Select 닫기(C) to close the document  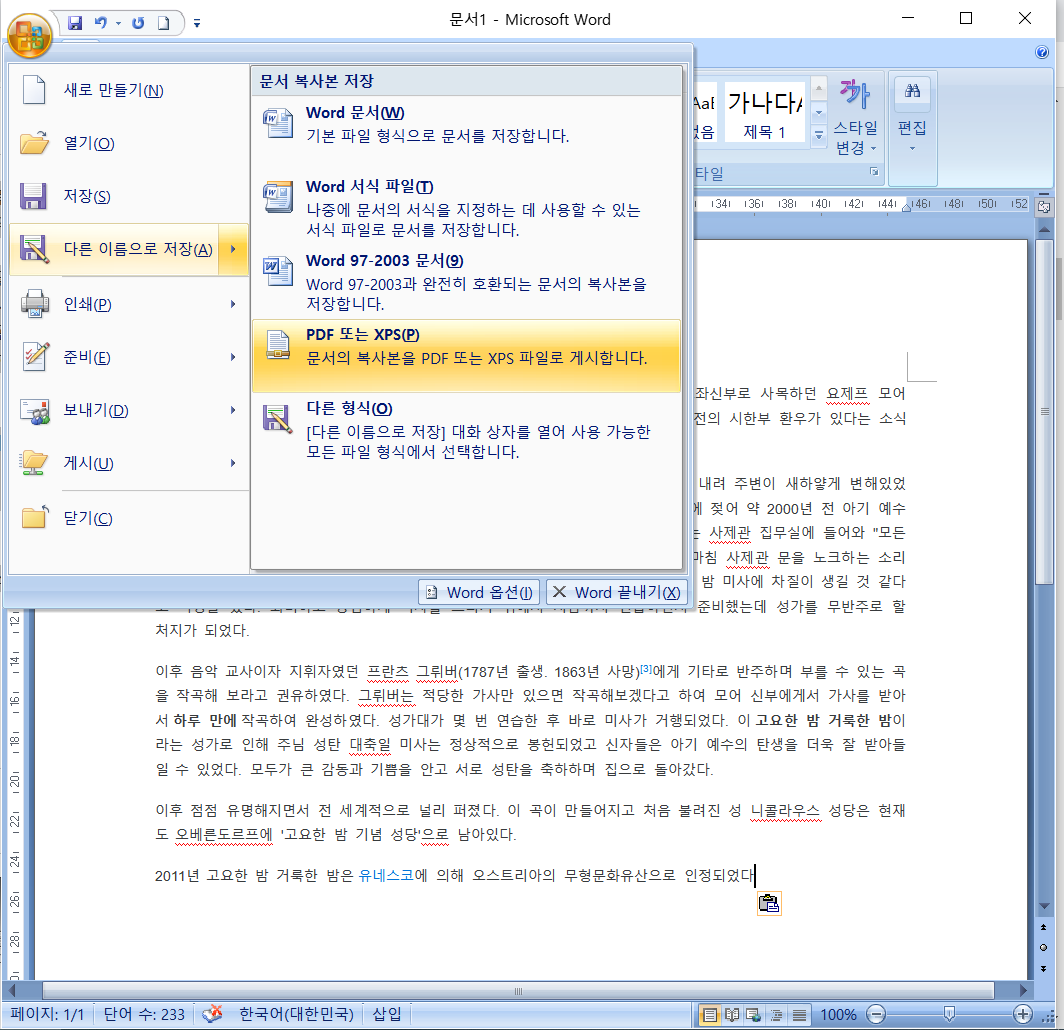129,518
